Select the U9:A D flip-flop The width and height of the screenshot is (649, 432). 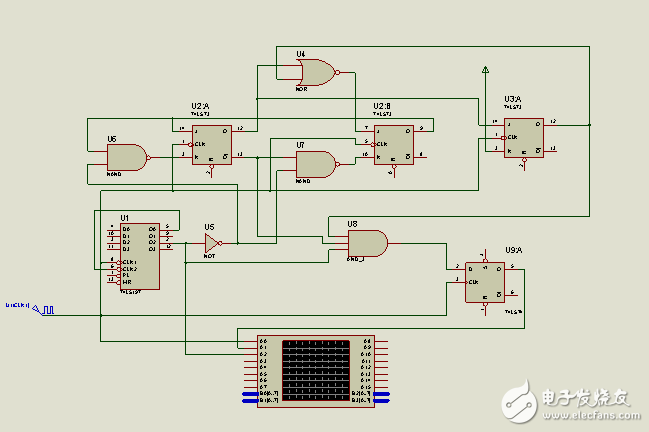tap(485, 282)
